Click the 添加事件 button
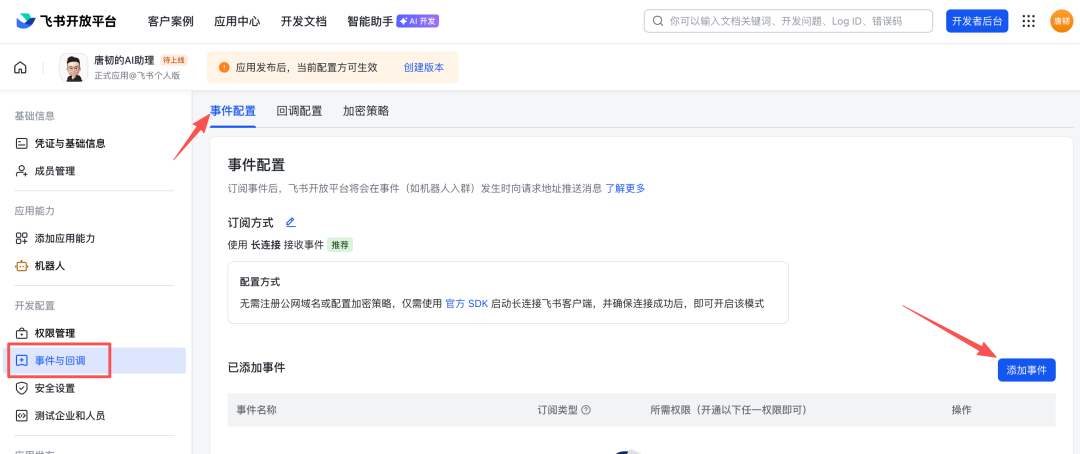The height and width of the screenshot is (454, 1080). (x=1026, y=370)
